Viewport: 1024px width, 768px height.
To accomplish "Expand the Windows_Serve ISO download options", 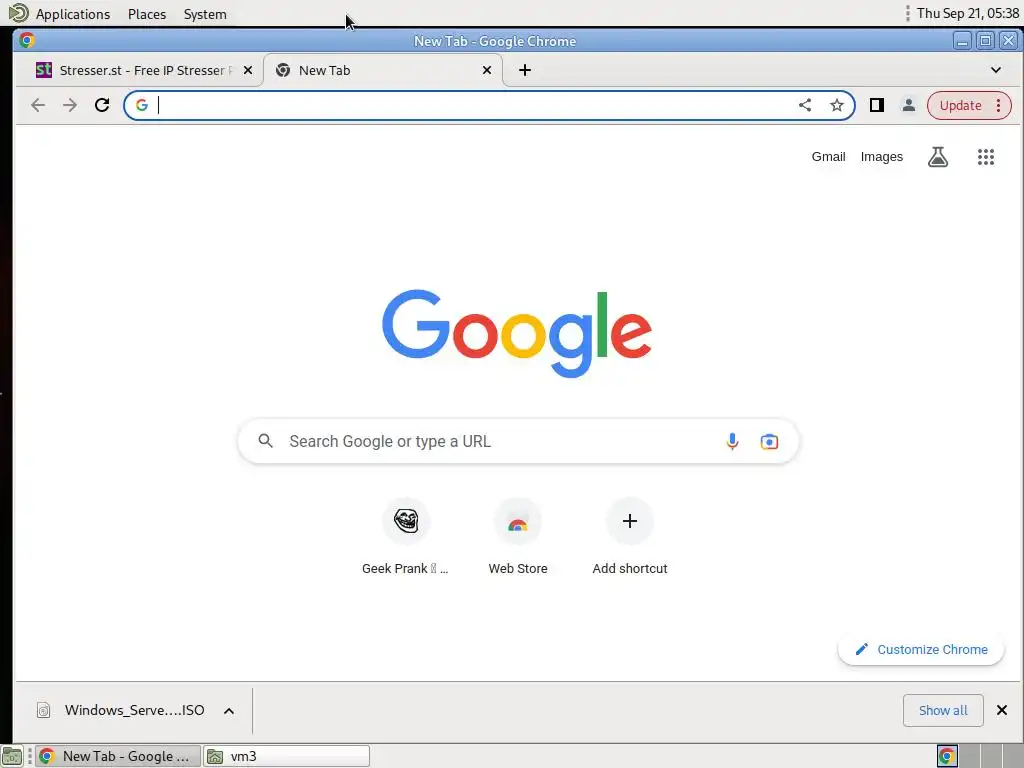I will (229, 711).
